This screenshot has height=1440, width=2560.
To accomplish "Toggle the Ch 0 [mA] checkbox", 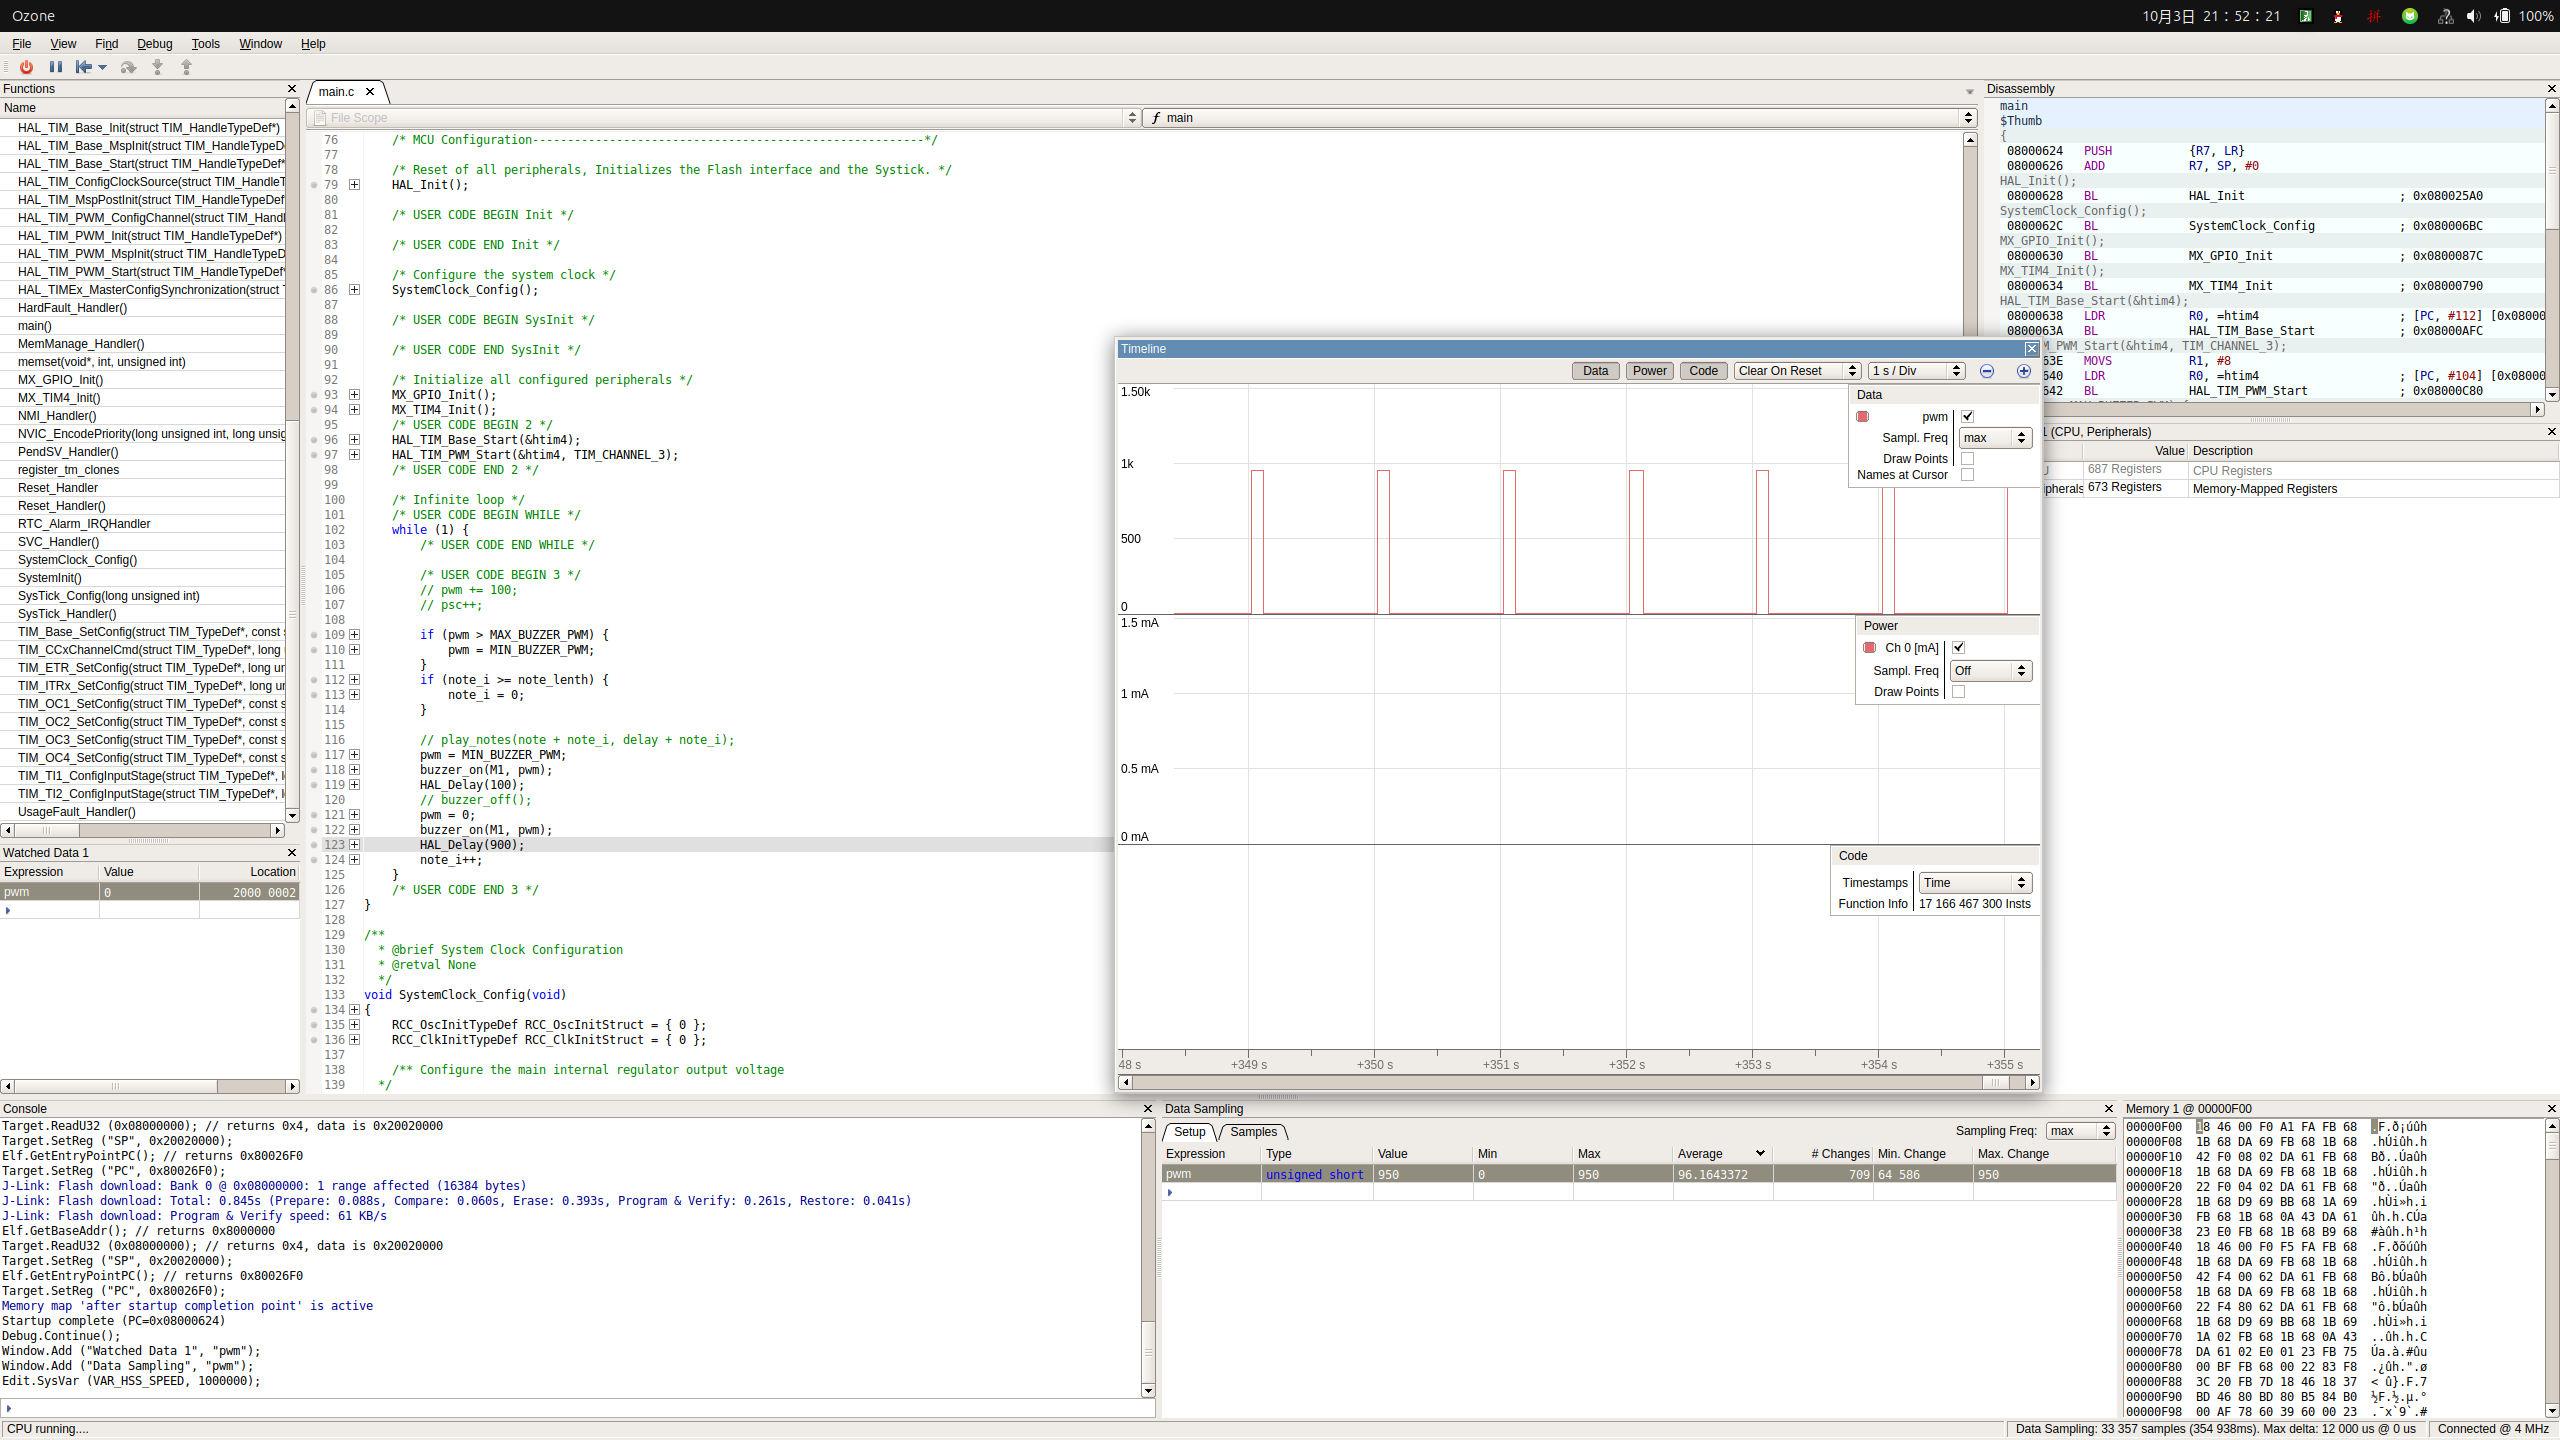I will [x=1958, y=648].
